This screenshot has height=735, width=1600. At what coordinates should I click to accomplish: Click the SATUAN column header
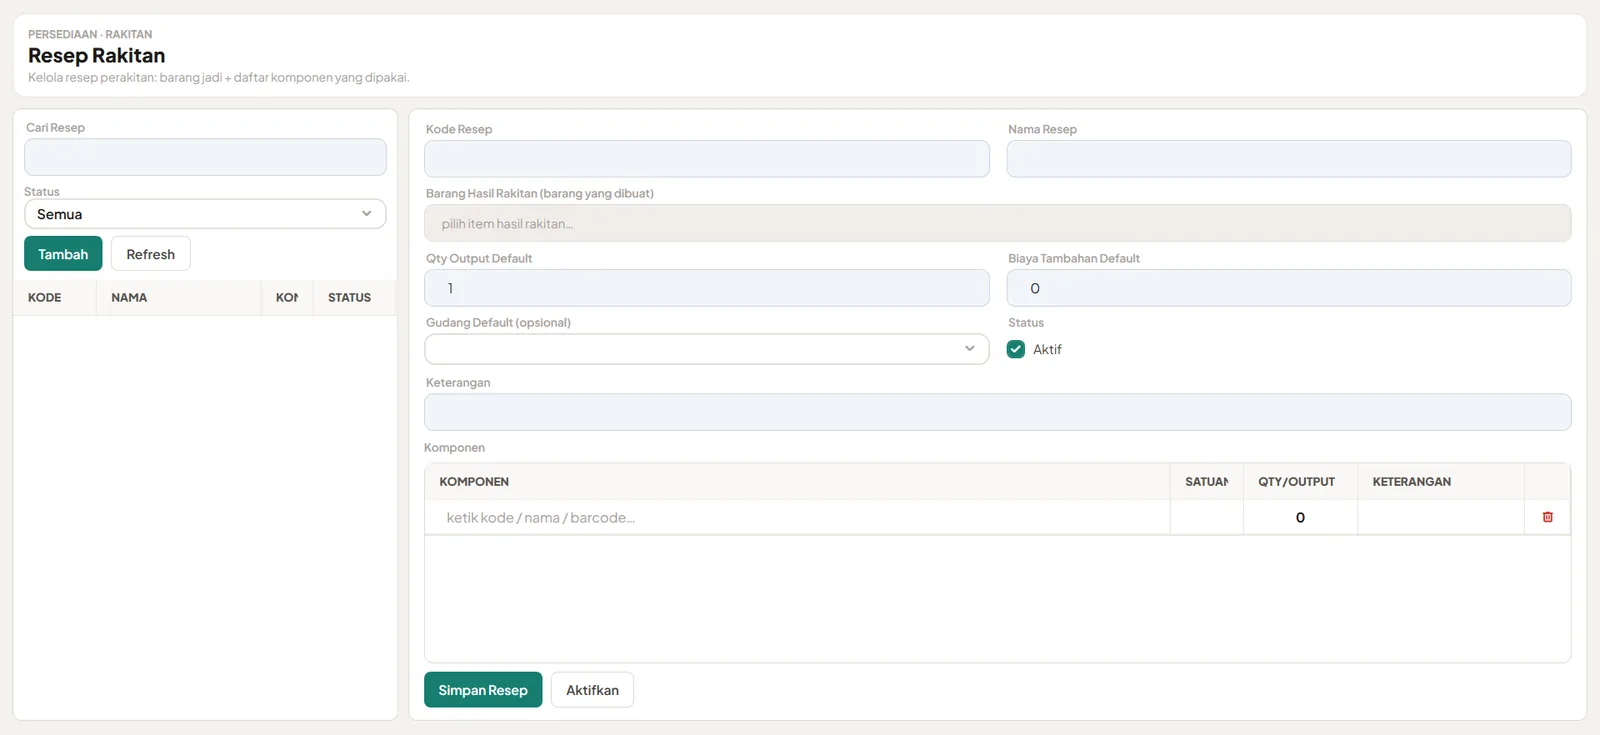coord(1207,482)
